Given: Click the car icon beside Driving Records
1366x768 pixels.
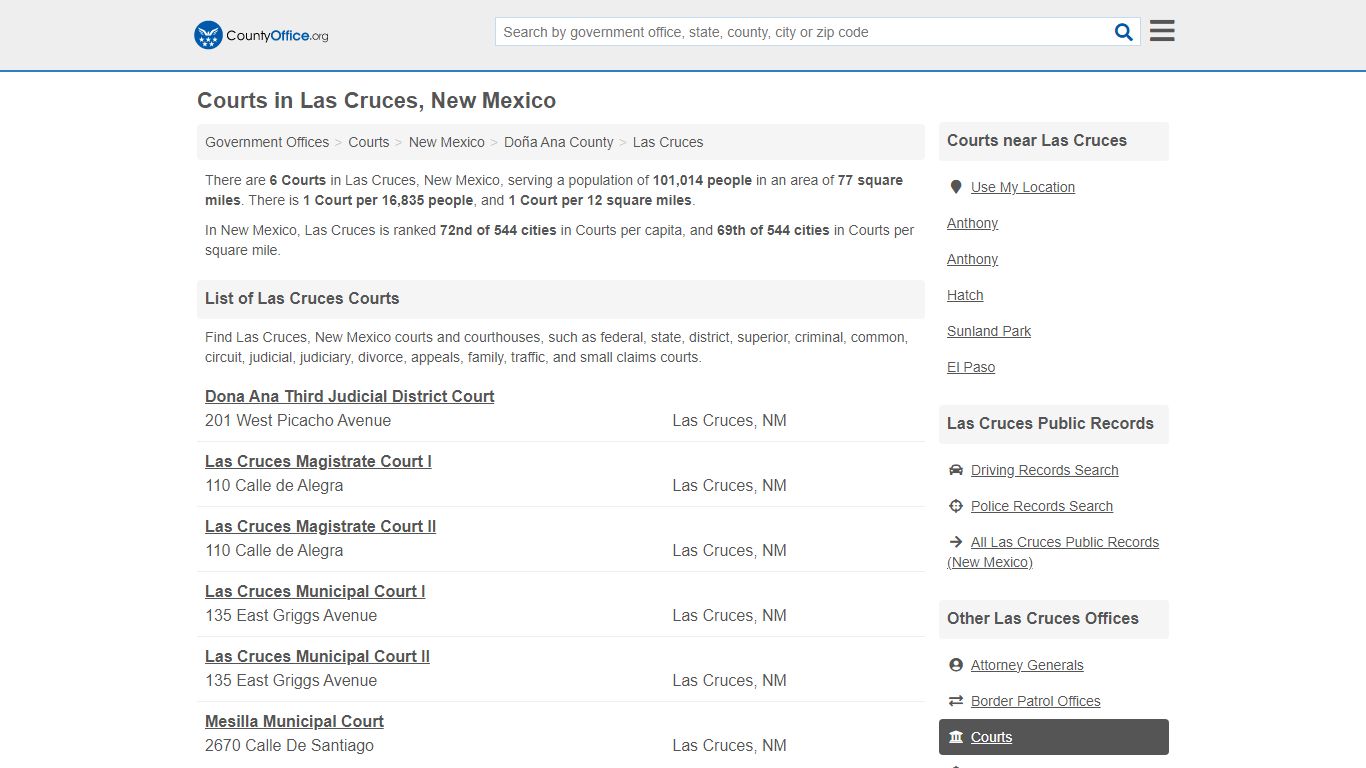Looking at the screenshot, I should pos(956,470).
